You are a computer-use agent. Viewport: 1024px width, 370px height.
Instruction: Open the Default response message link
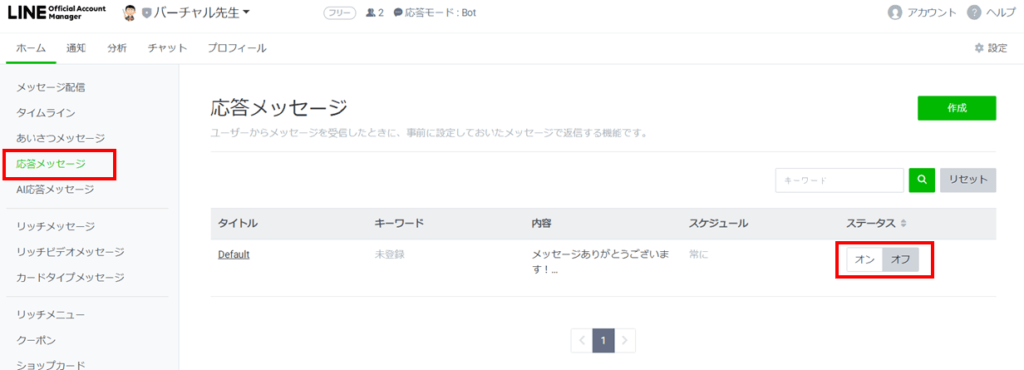[234, 254]
